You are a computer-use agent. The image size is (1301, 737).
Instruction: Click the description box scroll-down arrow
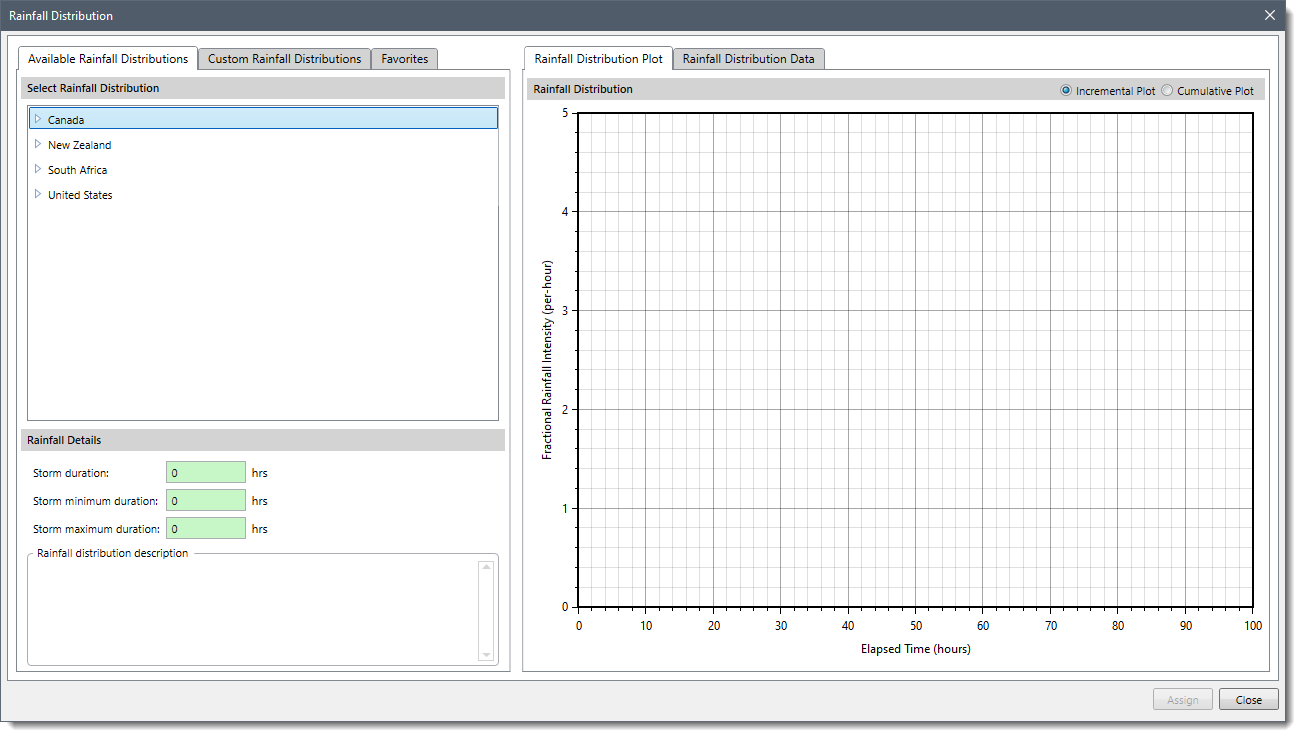pos(486,654)
